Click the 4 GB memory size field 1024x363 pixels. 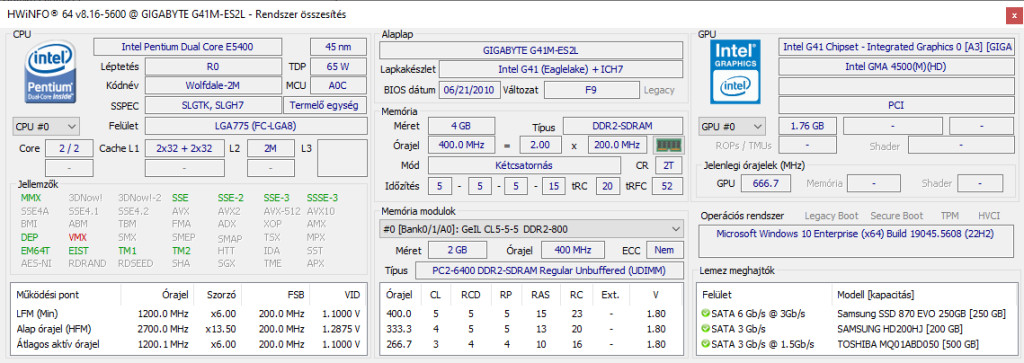click(462, 126)
